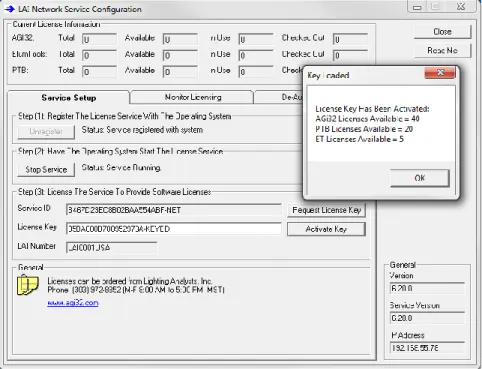Click the General Version field
The width and height of the screenshot is (482, 369).
(x=427, y=288)
